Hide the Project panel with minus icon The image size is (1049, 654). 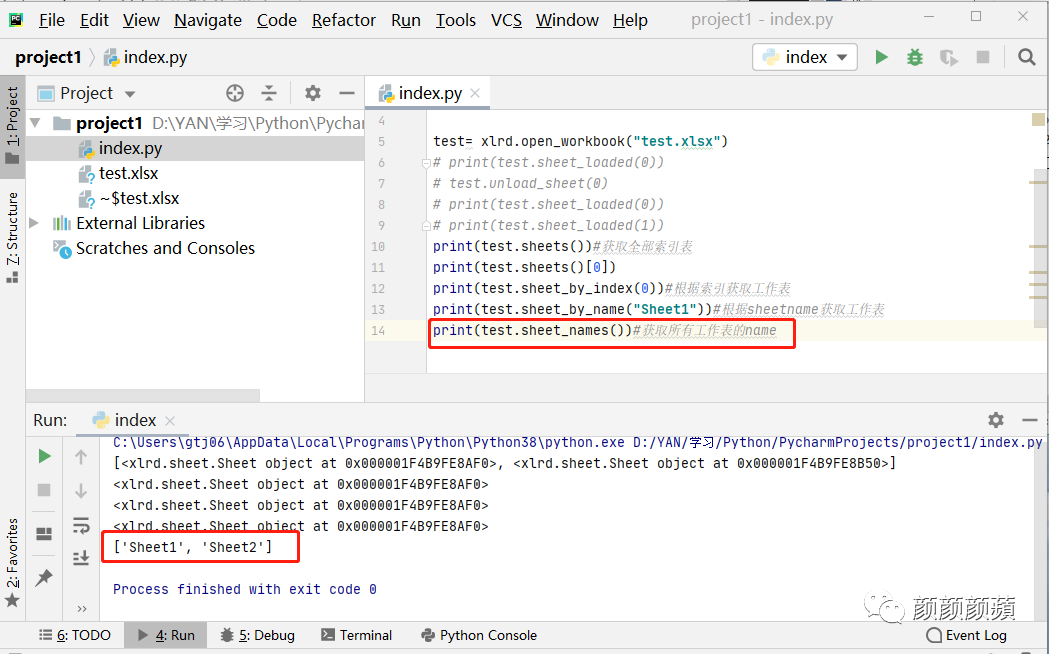click(347, 93)
